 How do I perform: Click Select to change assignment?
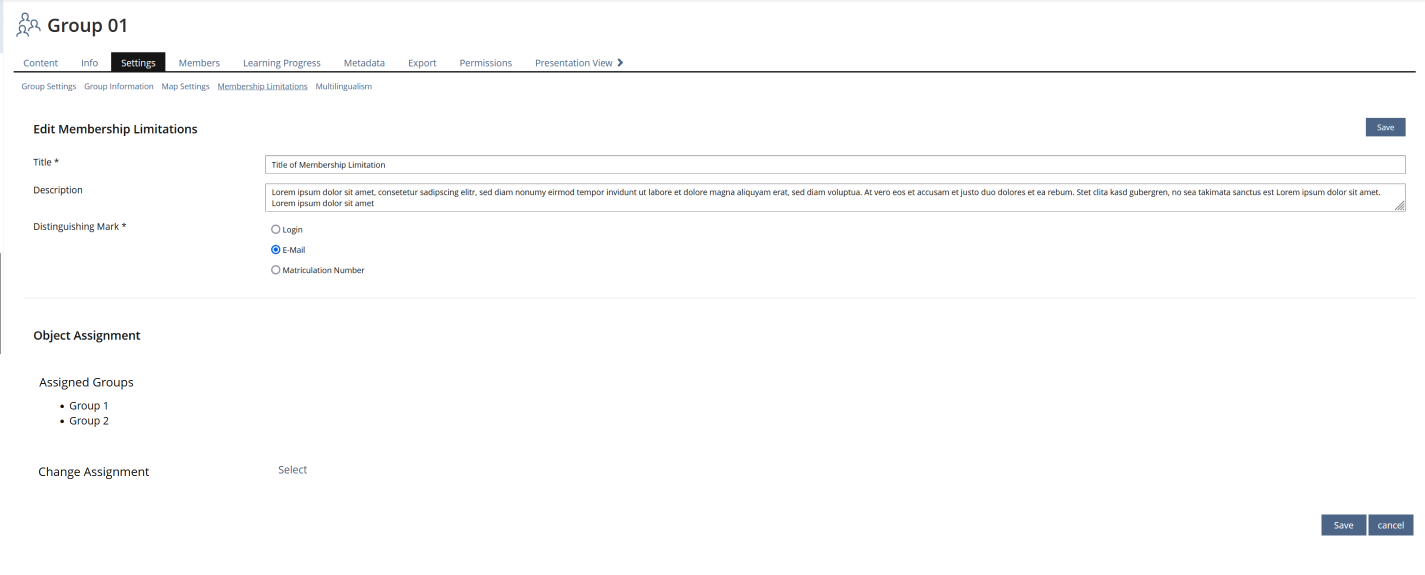point(292,470)
